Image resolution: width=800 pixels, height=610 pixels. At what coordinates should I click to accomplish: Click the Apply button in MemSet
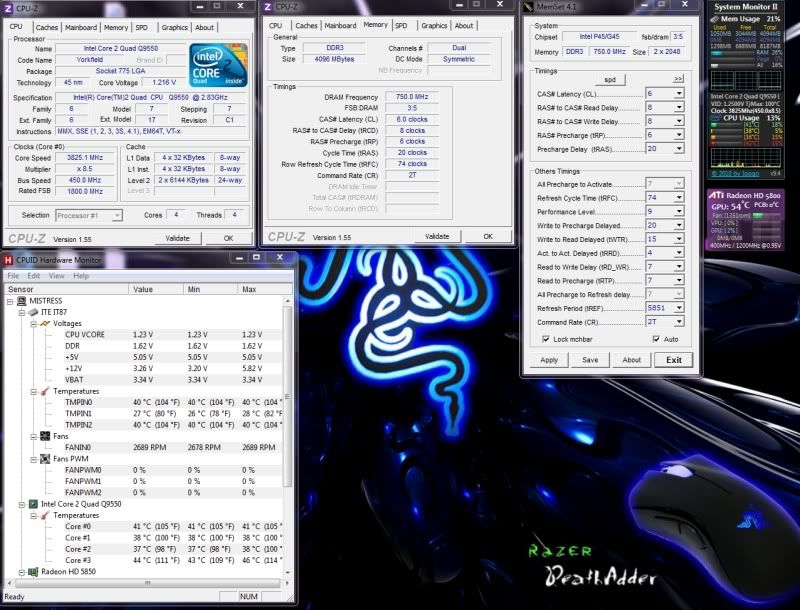(549, 360)
